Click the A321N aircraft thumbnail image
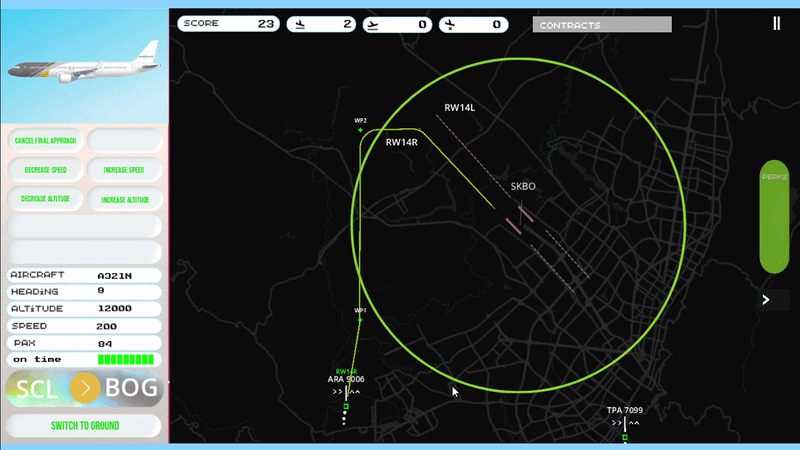This screenshot has height=450, width=800. click(x=84, y=64)
